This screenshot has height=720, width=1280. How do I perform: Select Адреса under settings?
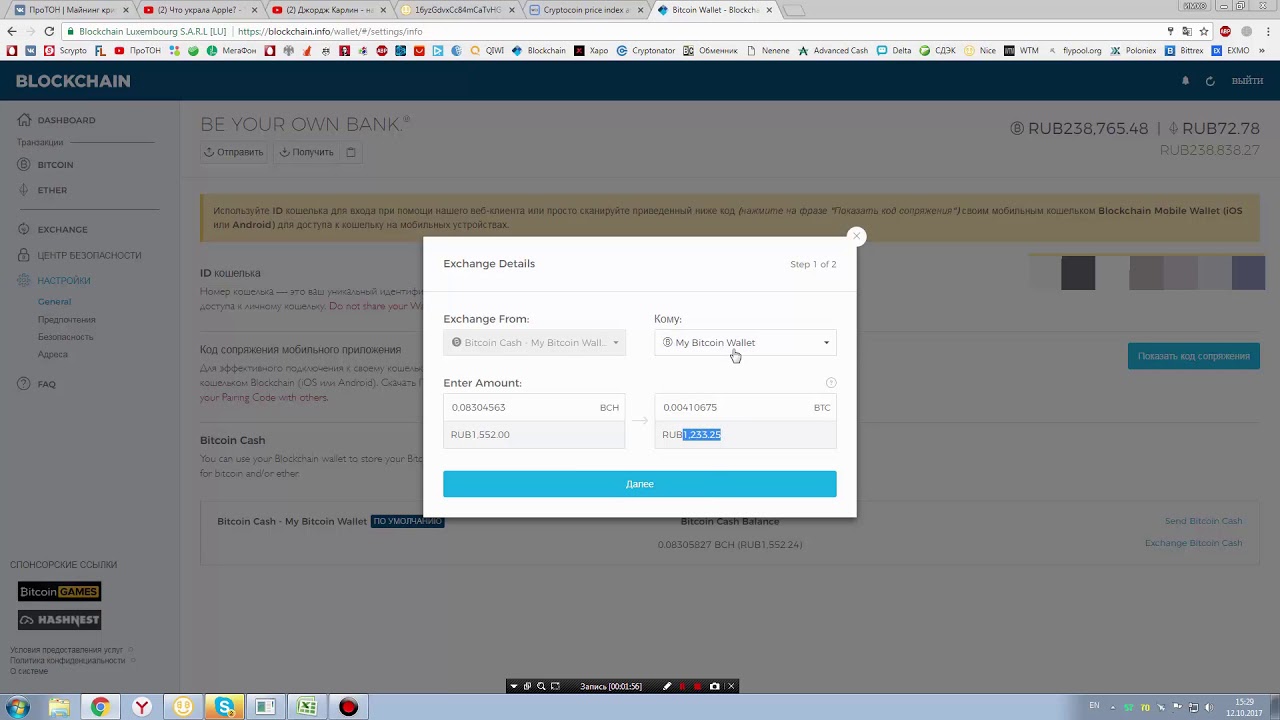pyautogui.click(x=53, y=354)
